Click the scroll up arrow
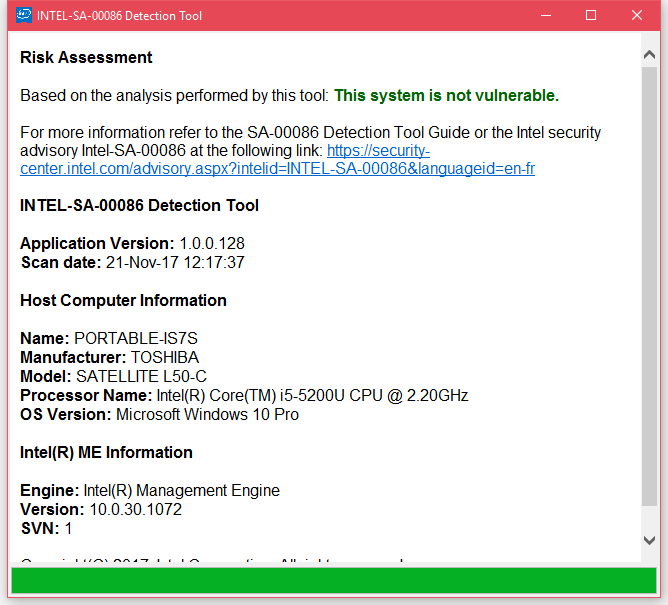The height and width of the screenshot is (605, 668). tap(649, 54)
